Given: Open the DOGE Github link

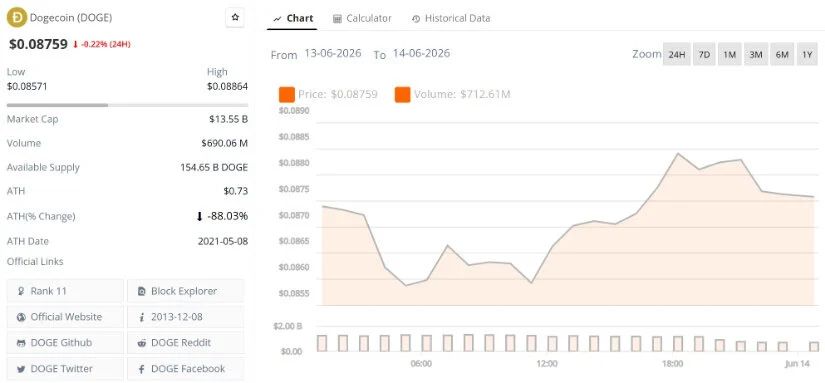Looking at the screenshot, I should pos(65,342).
